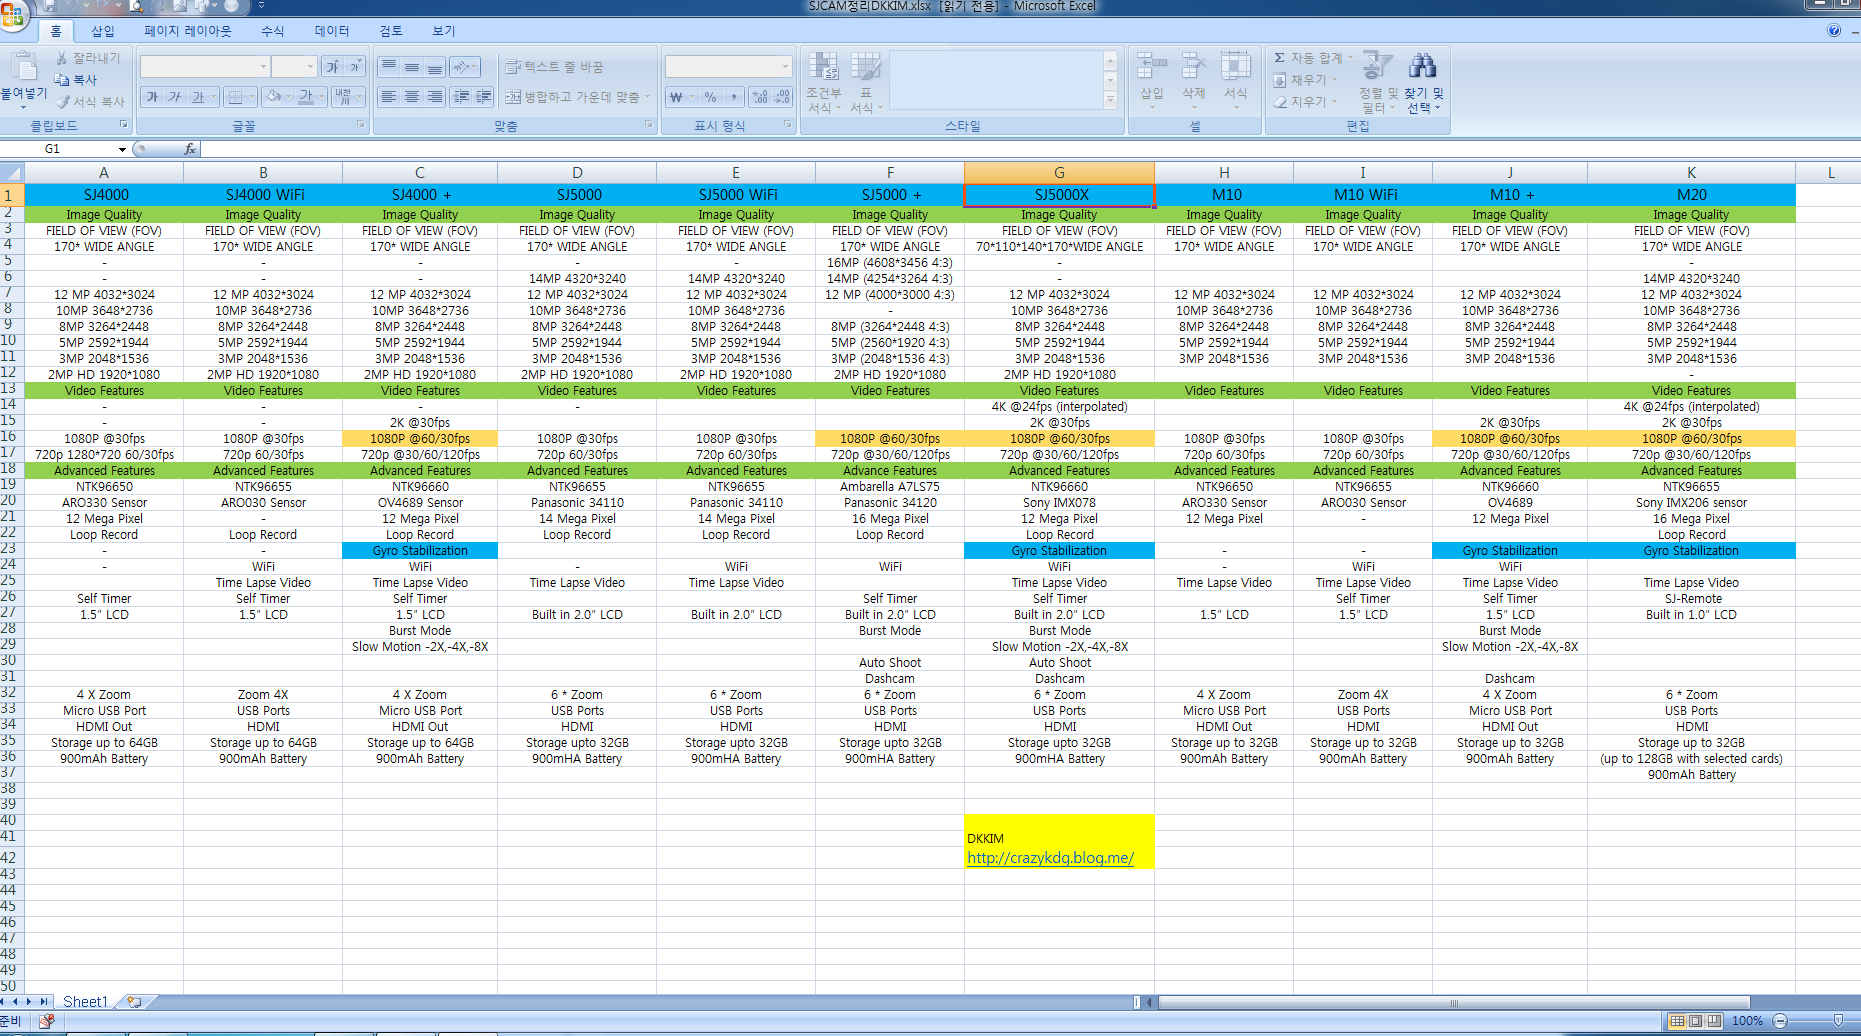Switch to Page Break Preview in status bar
The image size is (1861, 1036).
(1714, 1021)
